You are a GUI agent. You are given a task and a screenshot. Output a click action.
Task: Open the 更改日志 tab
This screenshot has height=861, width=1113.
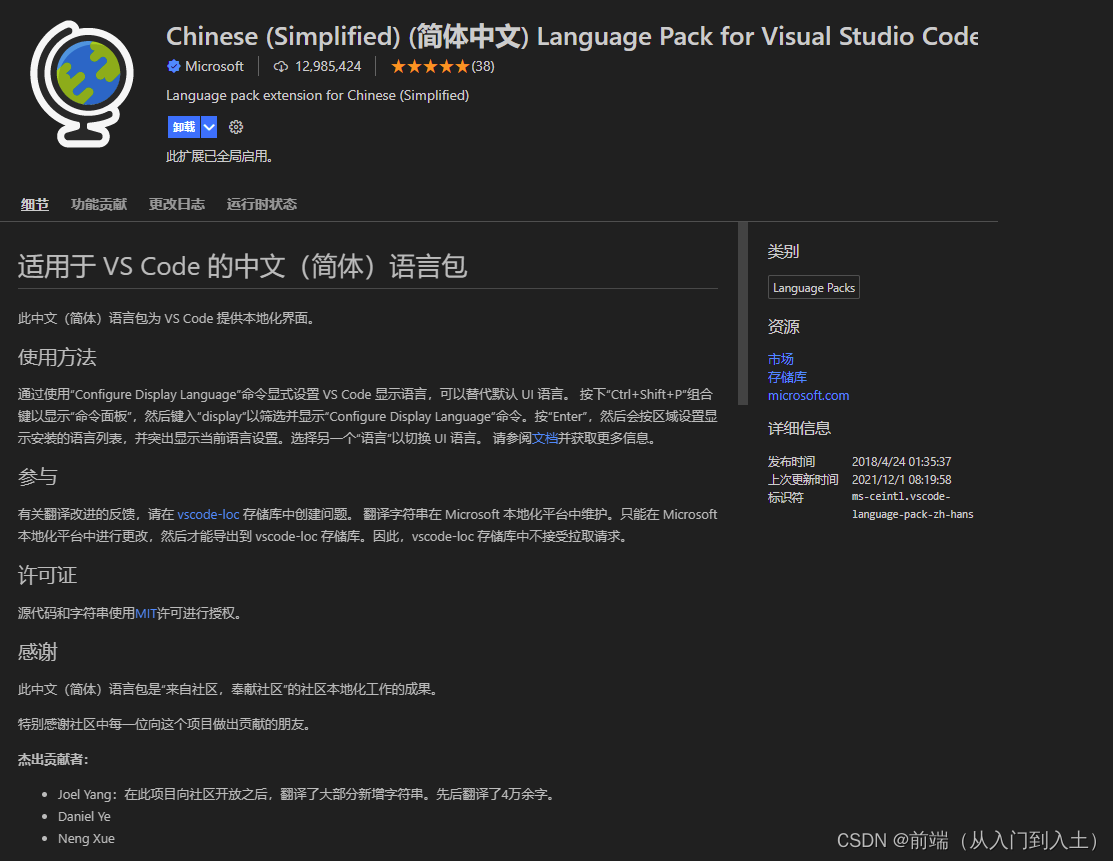tap(177, 204)
